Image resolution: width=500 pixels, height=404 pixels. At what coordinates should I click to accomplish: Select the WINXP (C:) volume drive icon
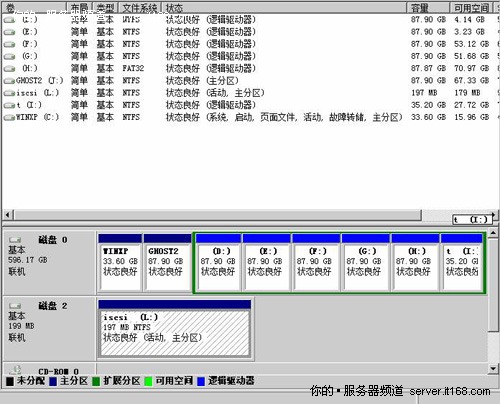(9, 117)
